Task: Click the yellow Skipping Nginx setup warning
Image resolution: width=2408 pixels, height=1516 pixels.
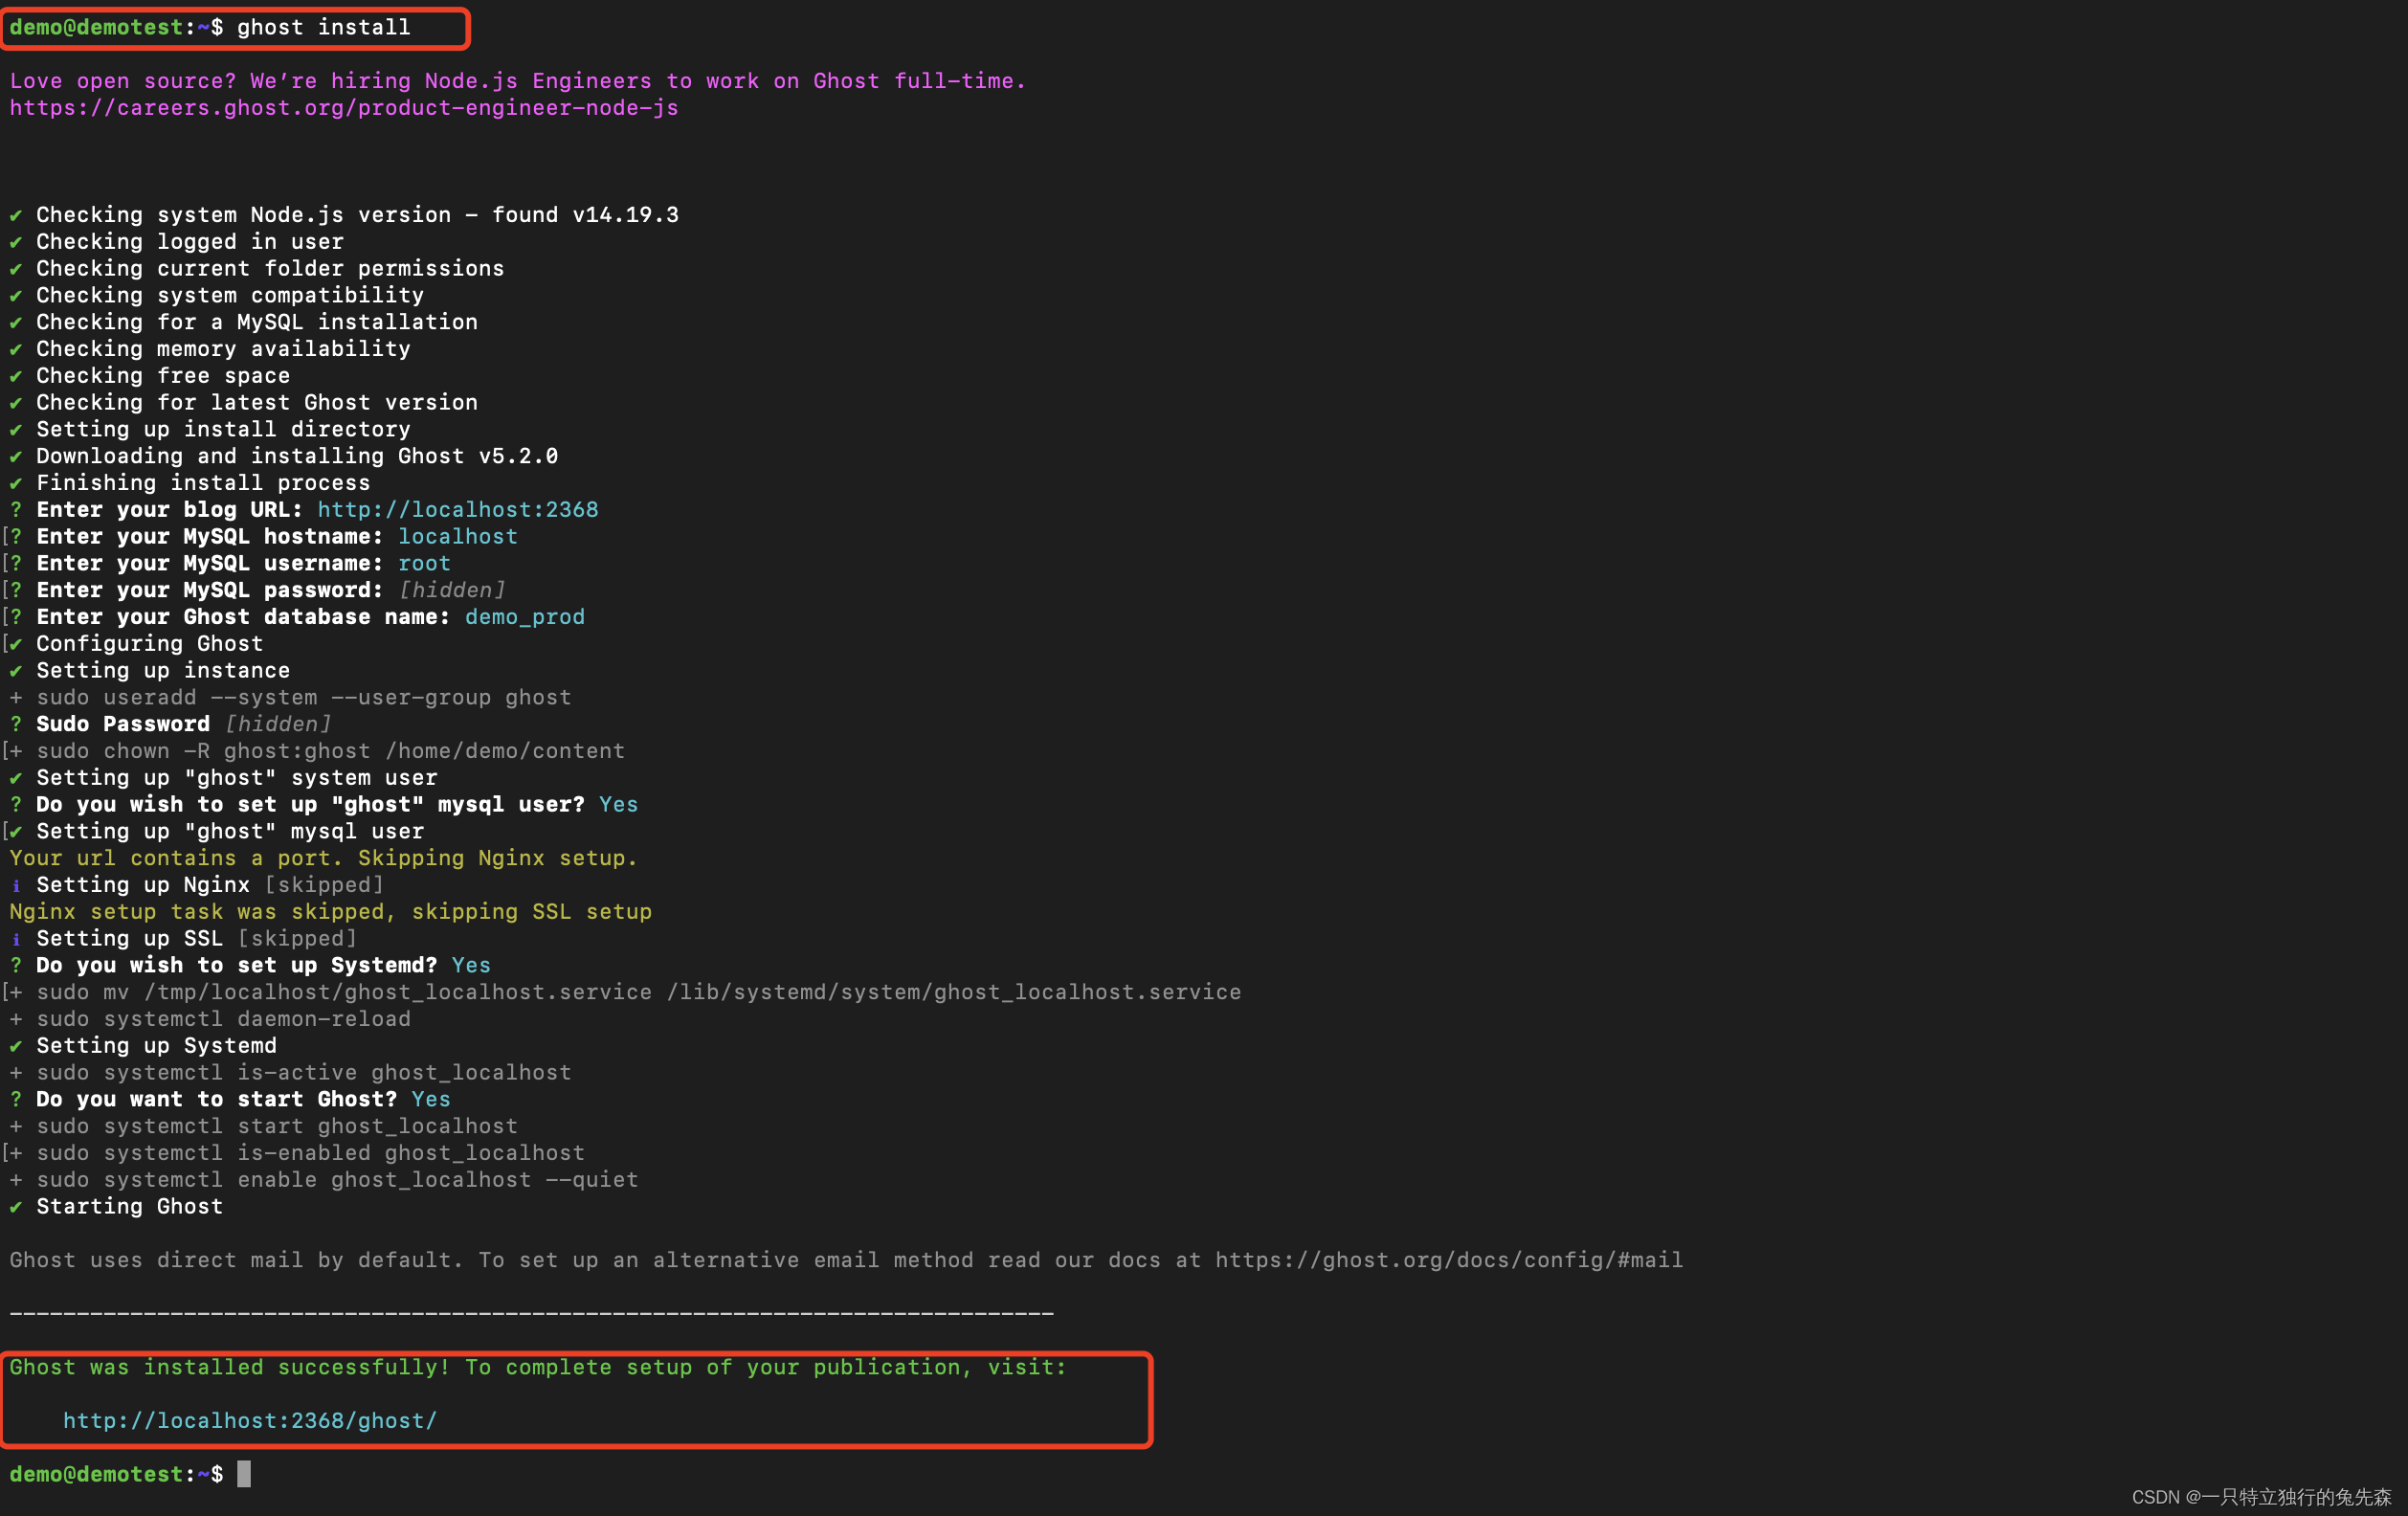Action: click(323, 858)
